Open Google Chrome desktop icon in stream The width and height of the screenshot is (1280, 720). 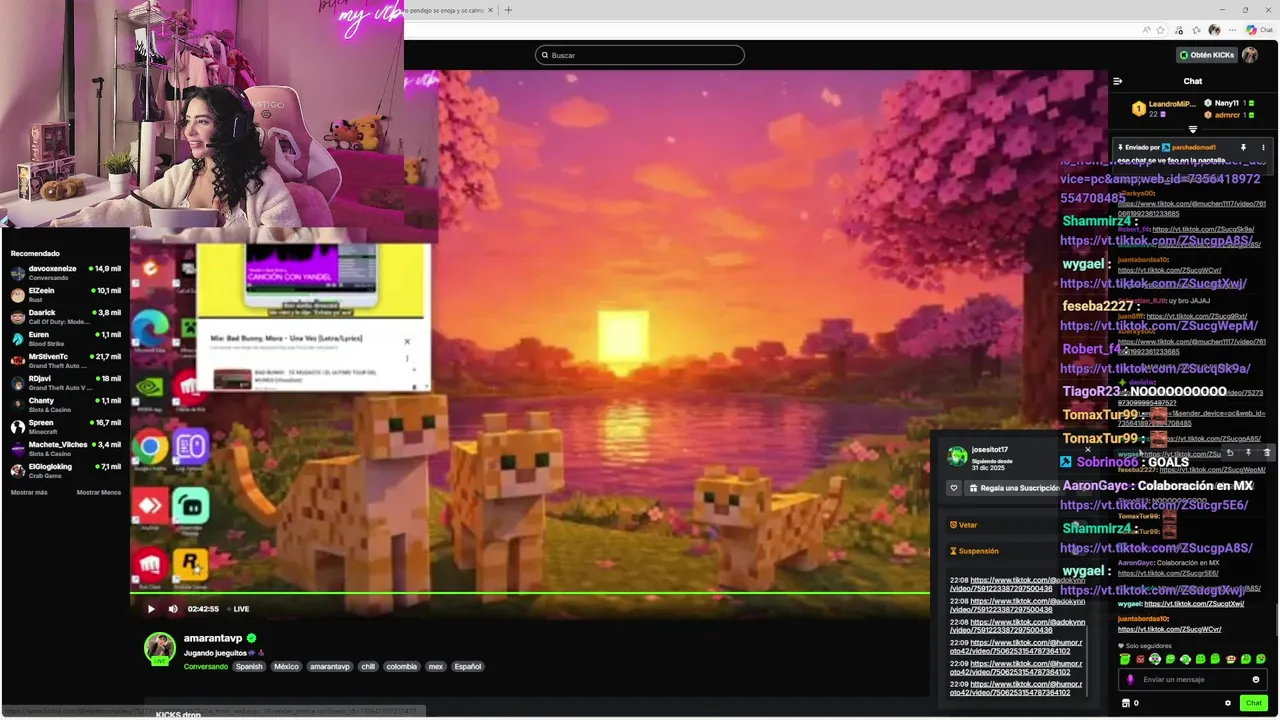pos(151,447)
